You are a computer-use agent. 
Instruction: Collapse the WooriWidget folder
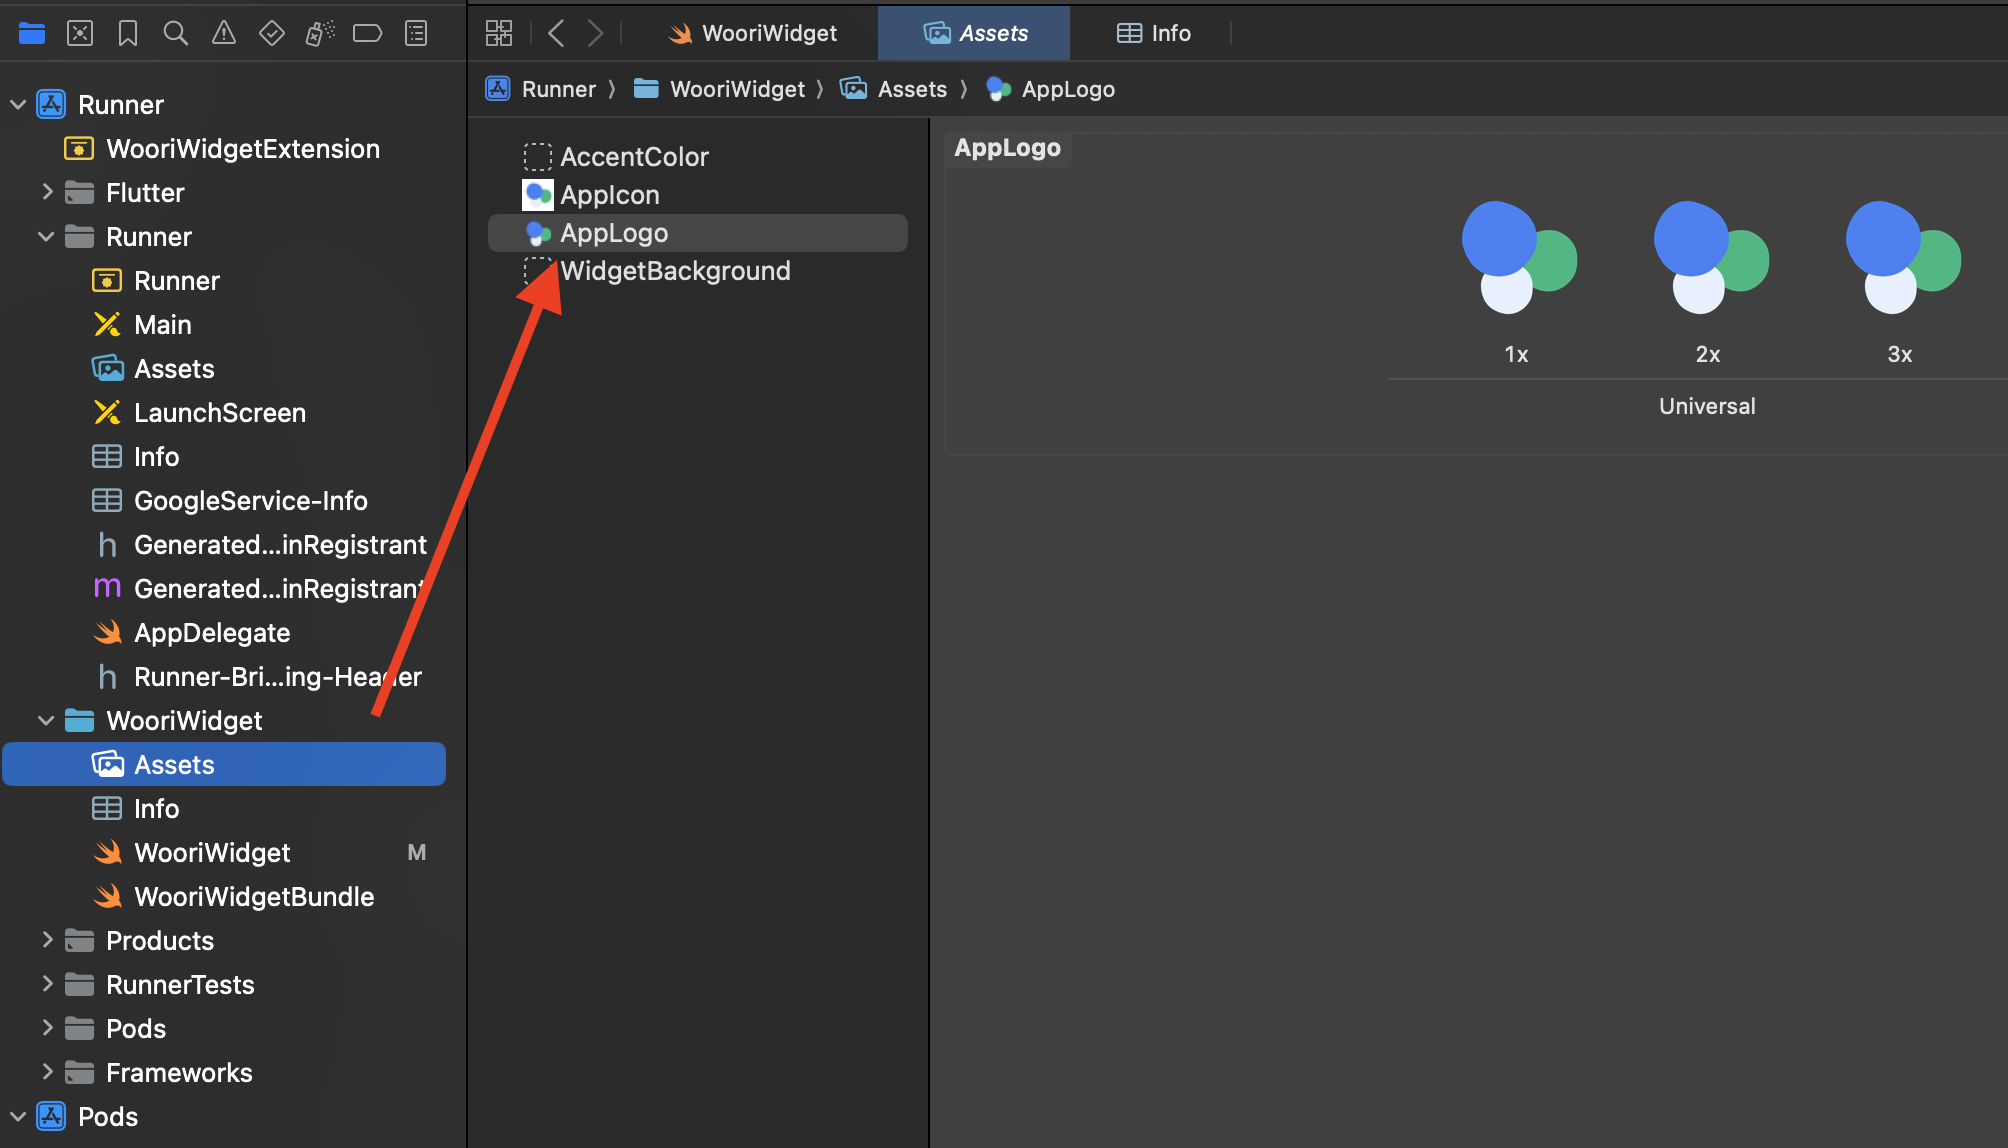(x=46, y=721)
